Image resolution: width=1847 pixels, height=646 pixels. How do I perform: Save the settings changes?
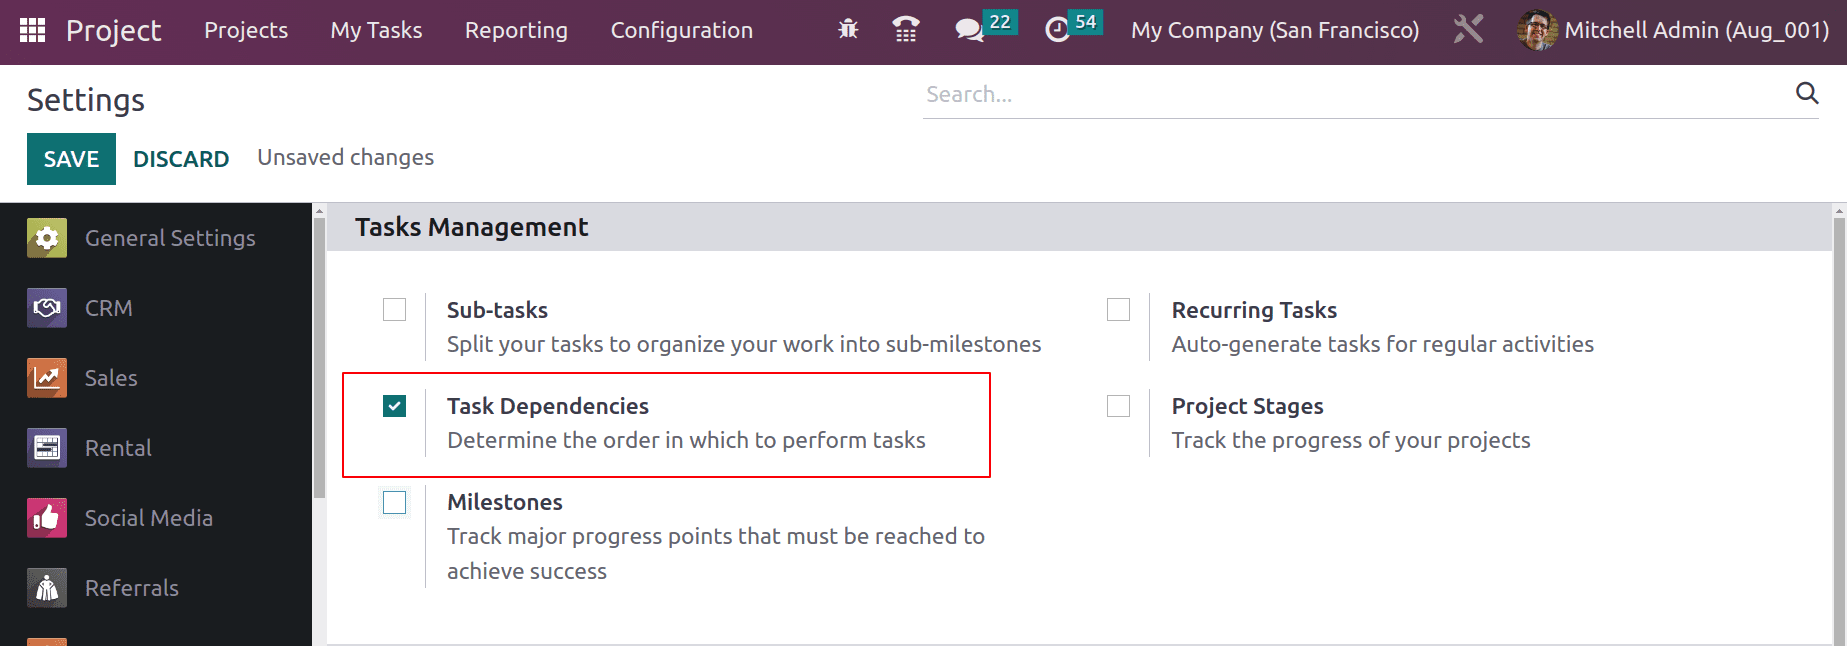click(x=71, y=159)
